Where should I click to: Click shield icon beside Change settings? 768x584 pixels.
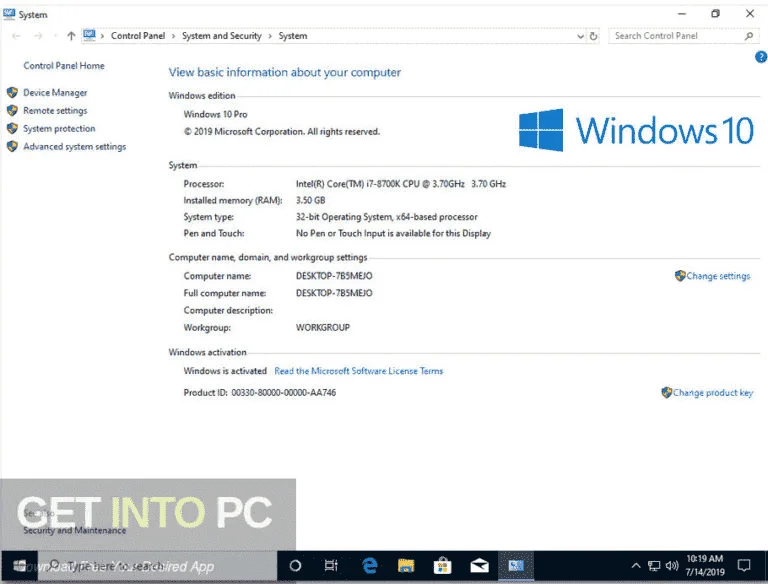680,275
